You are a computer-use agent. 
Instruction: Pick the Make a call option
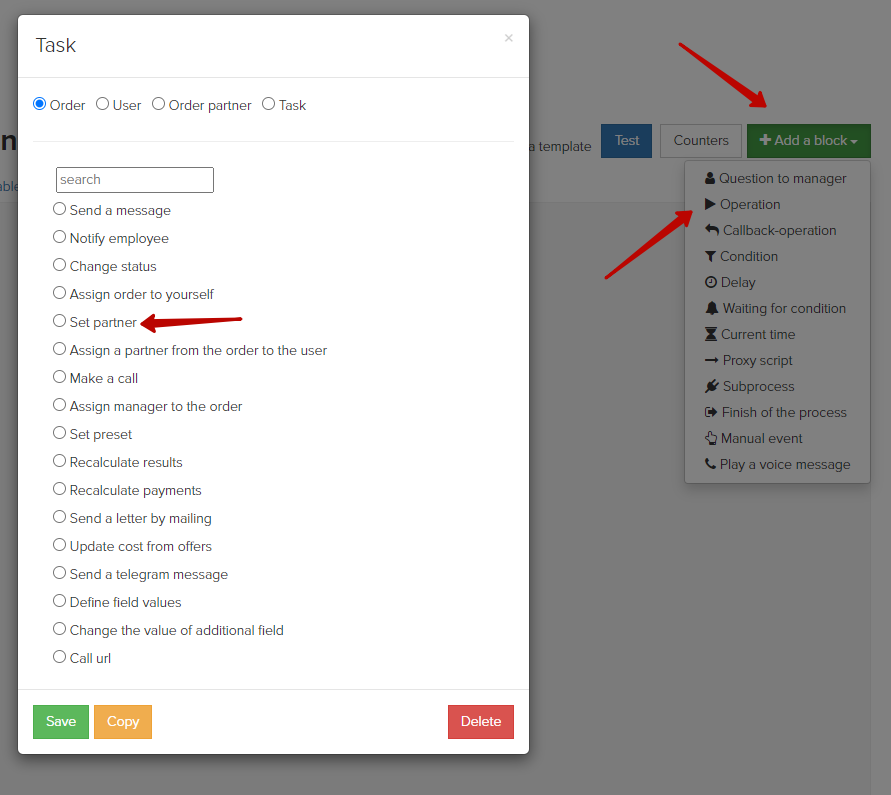[x=59, y=377]
